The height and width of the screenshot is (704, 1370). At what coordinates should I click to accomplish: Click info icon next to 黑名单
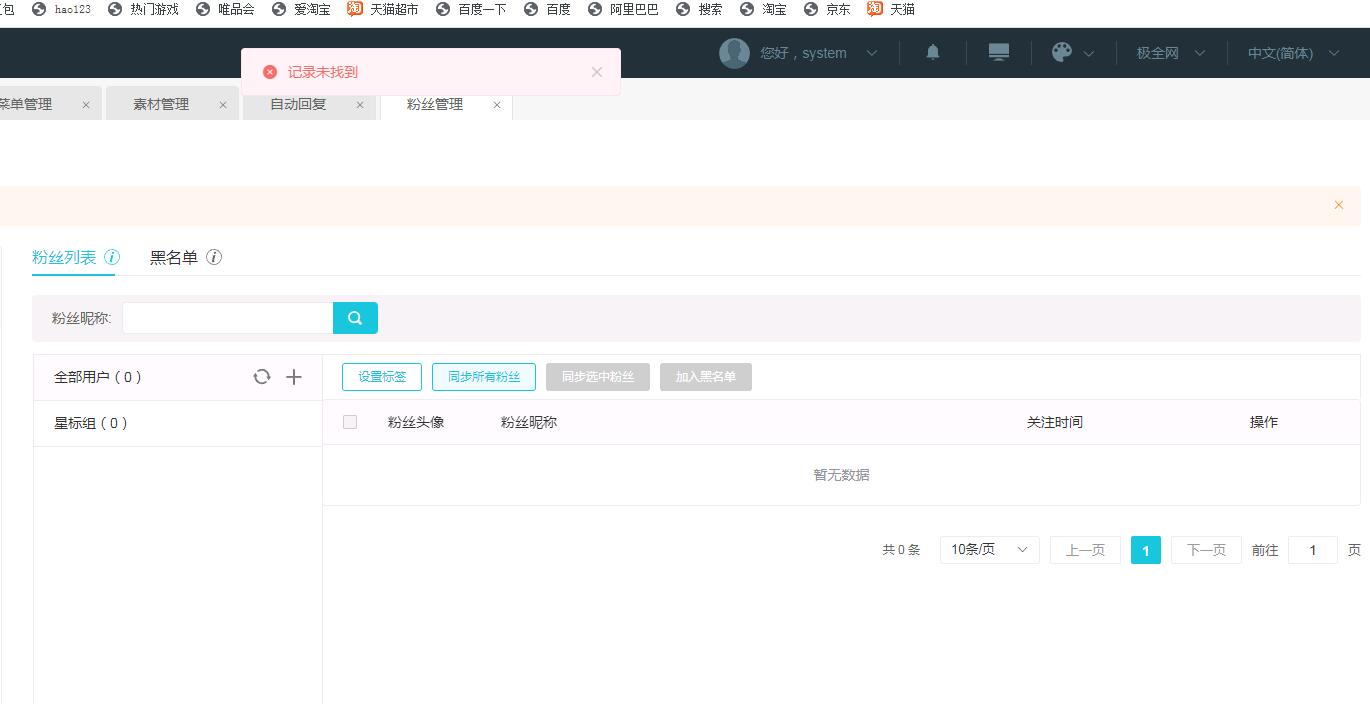pos(214,257)
